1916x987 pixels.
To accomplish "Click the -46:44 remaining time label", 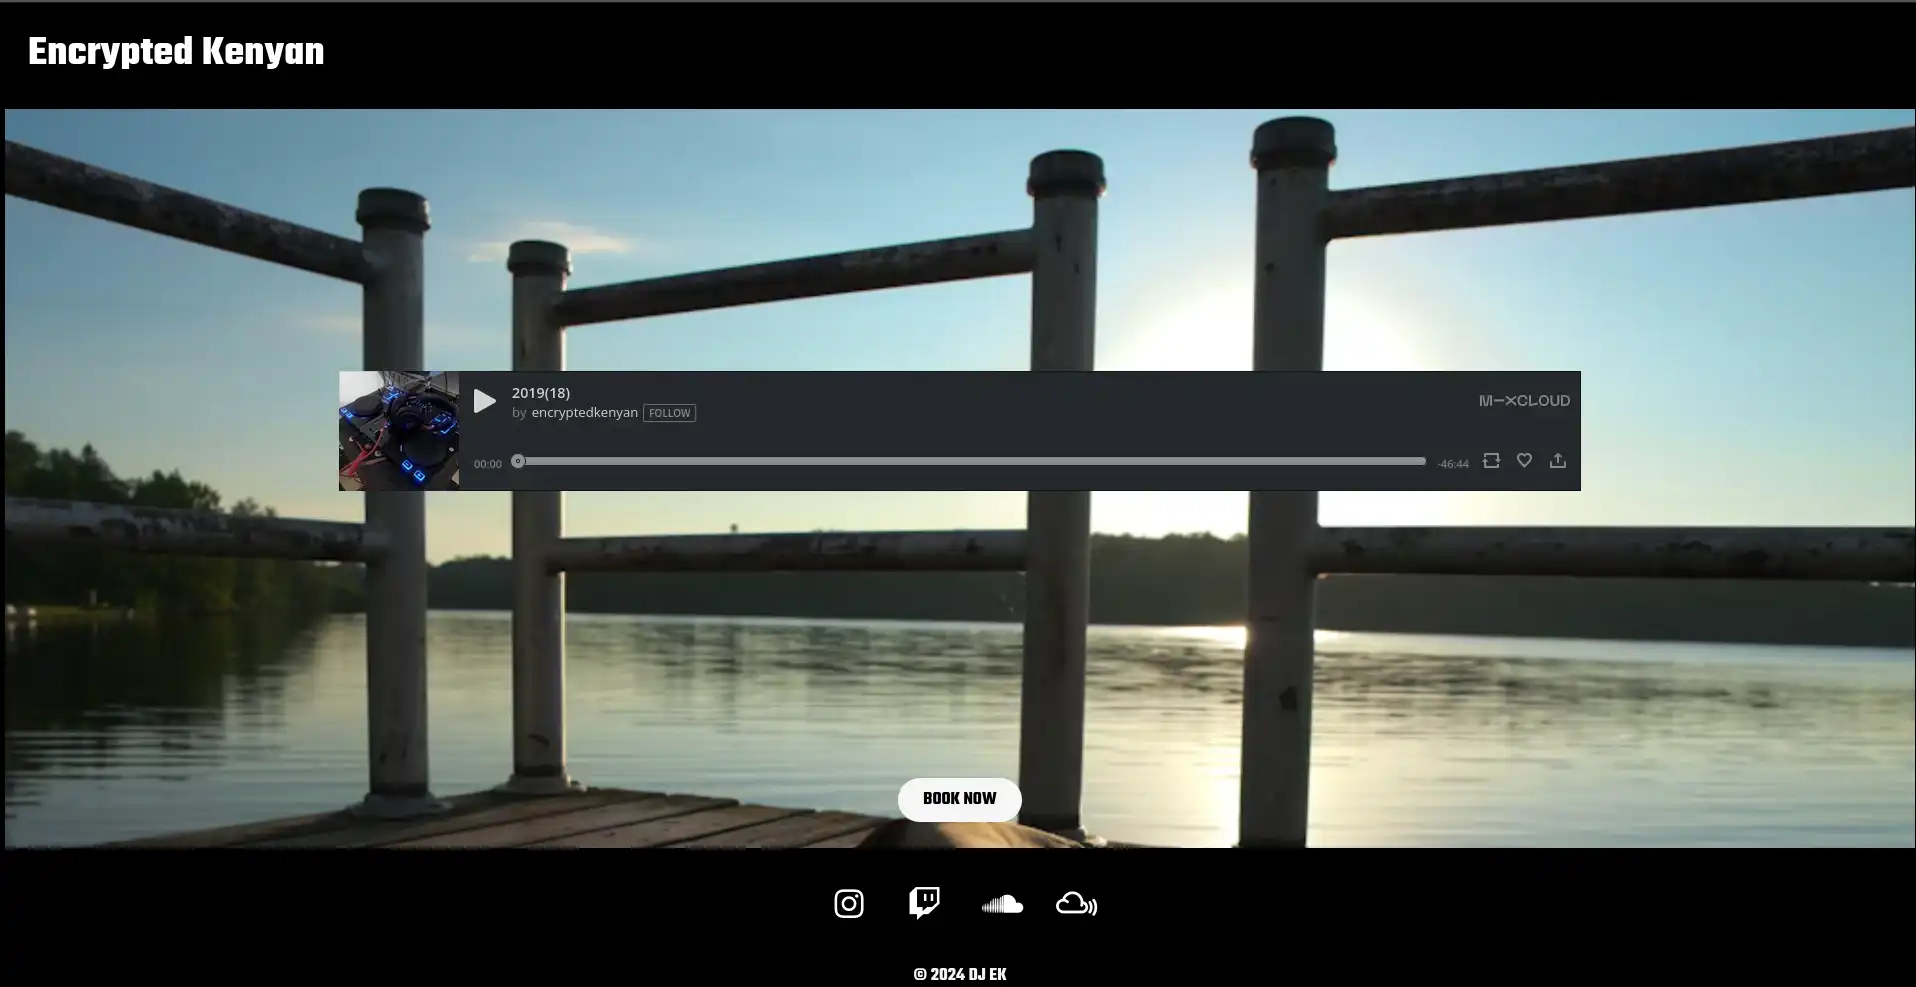I will coord(1453,464).
